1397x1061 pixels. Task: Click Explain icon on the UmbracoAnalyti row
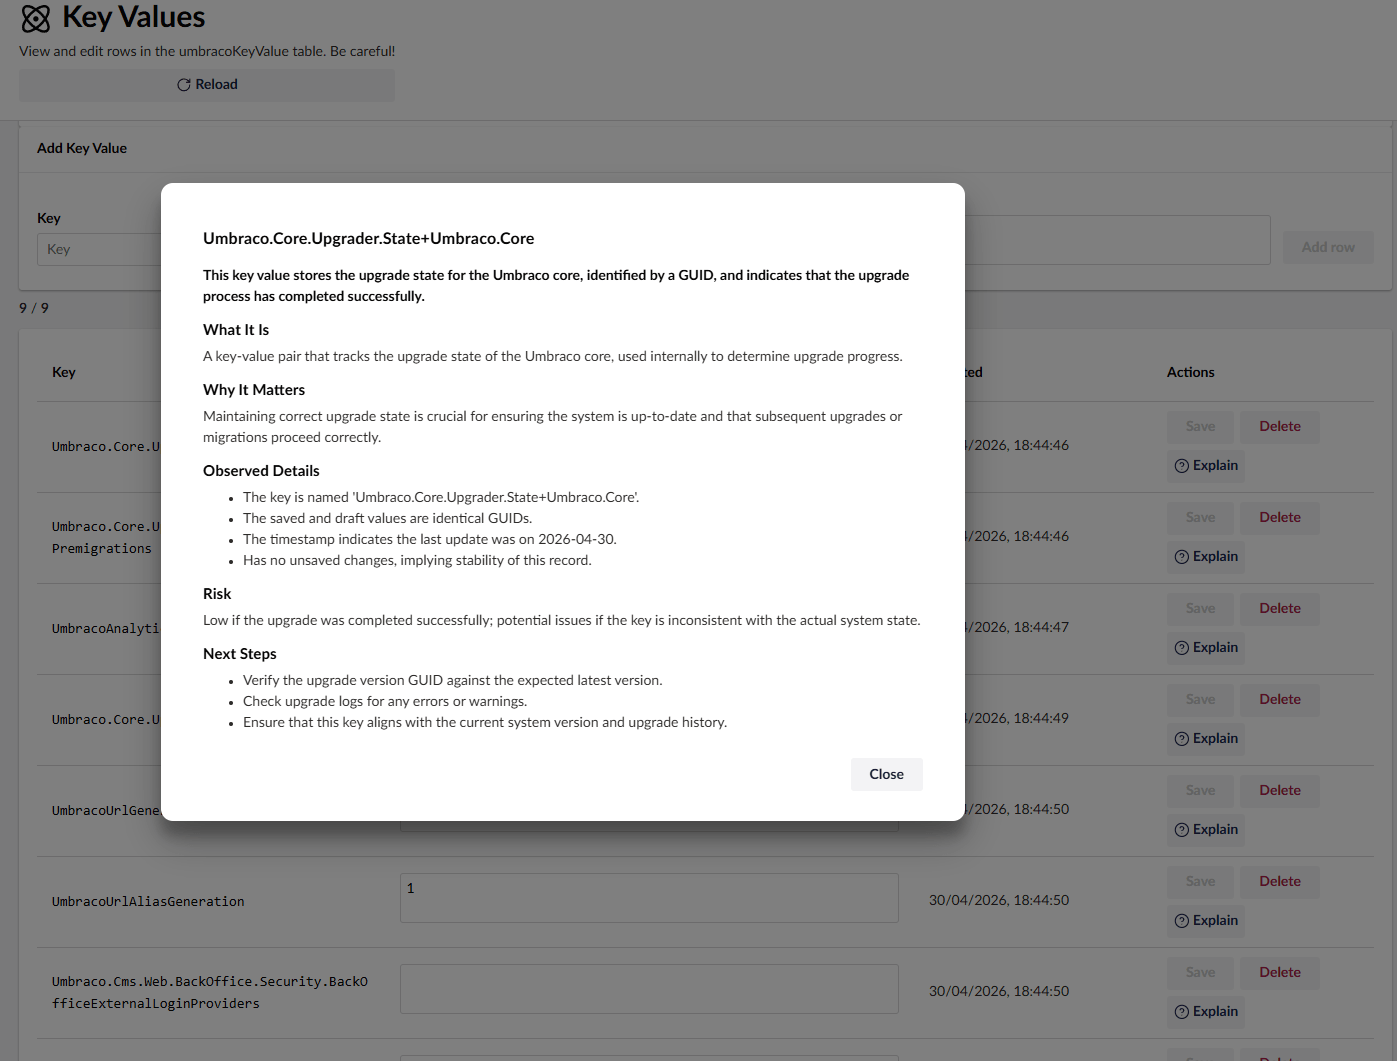point(1181,648)
